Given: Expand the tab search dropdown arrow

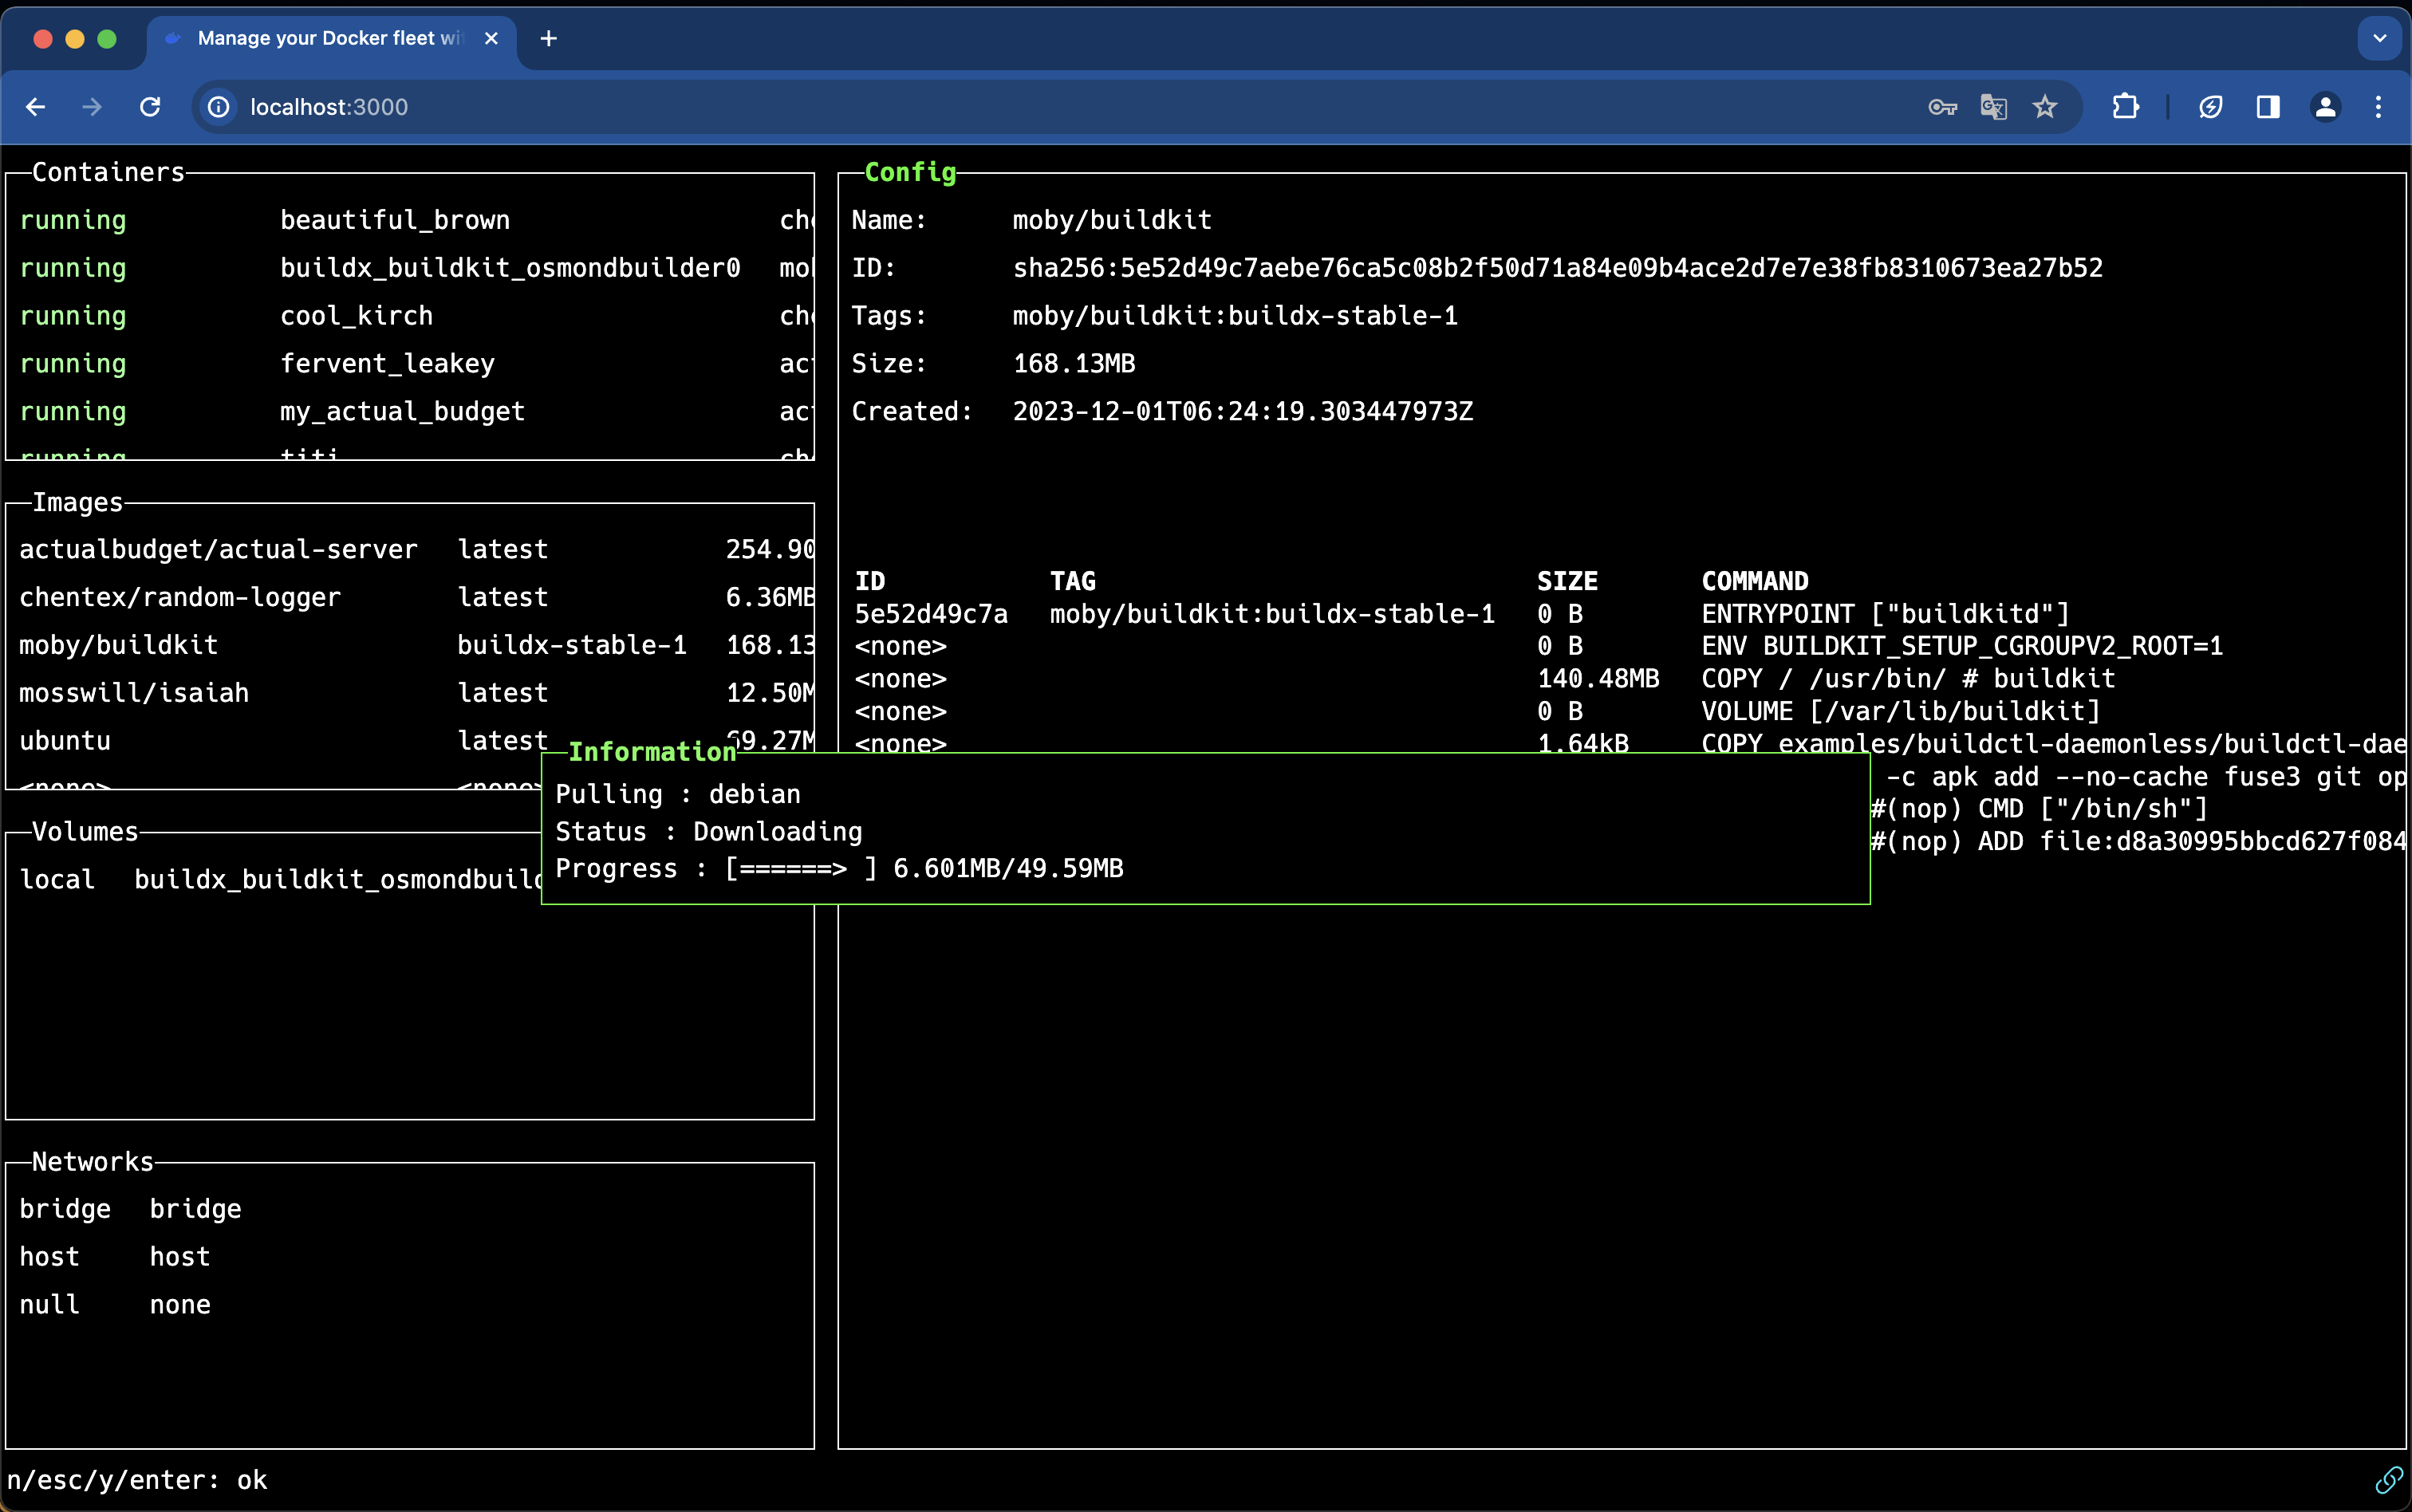Looking at the screenshot, I should click(x=2379, y=38).
